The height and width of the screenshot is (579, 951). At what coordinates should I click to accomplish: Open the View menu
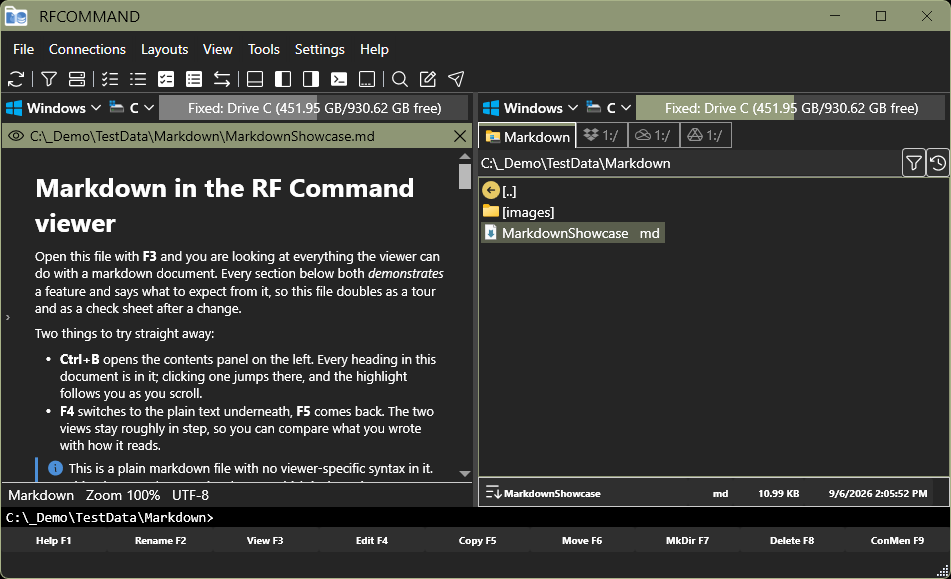pyautogui.click(x=218, y=49)
